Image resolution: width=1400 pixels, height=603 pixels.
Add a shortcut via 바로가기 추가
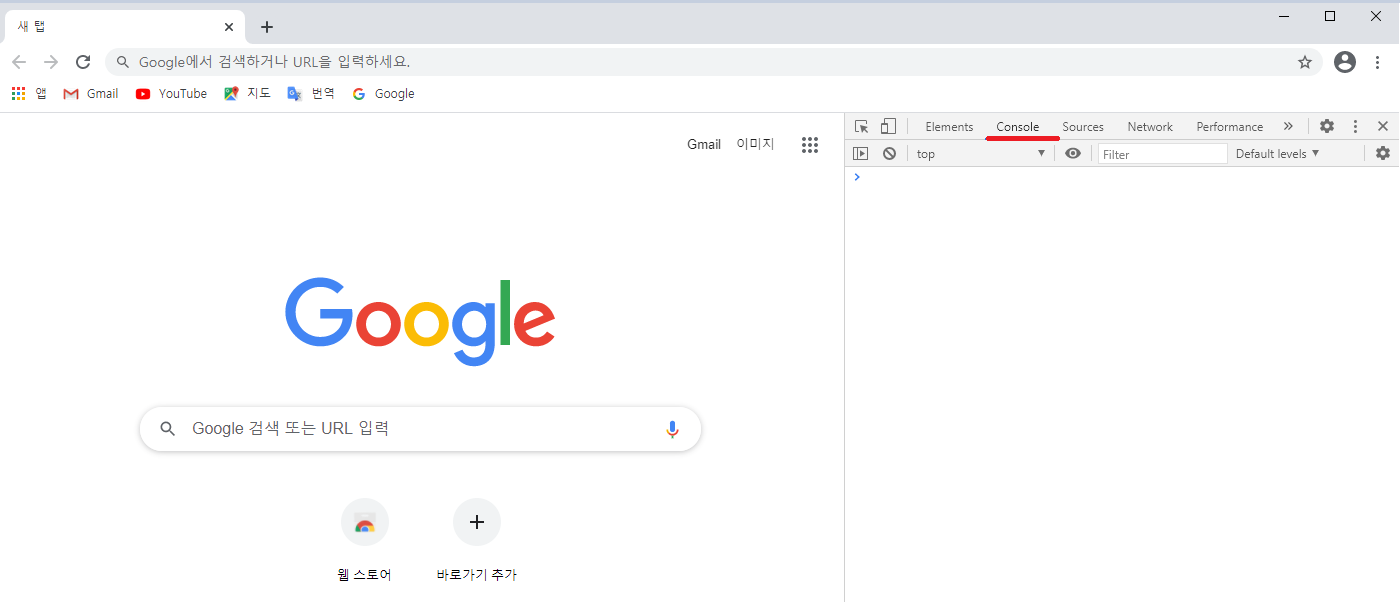tap(477, 541)
